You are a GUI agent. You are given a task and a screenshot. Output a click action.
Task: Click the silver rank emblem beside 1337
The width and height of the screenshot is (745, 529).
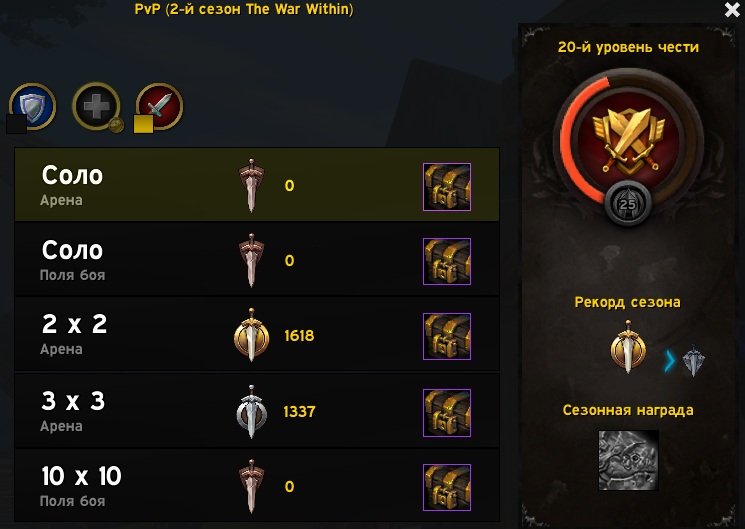point(251,412)
